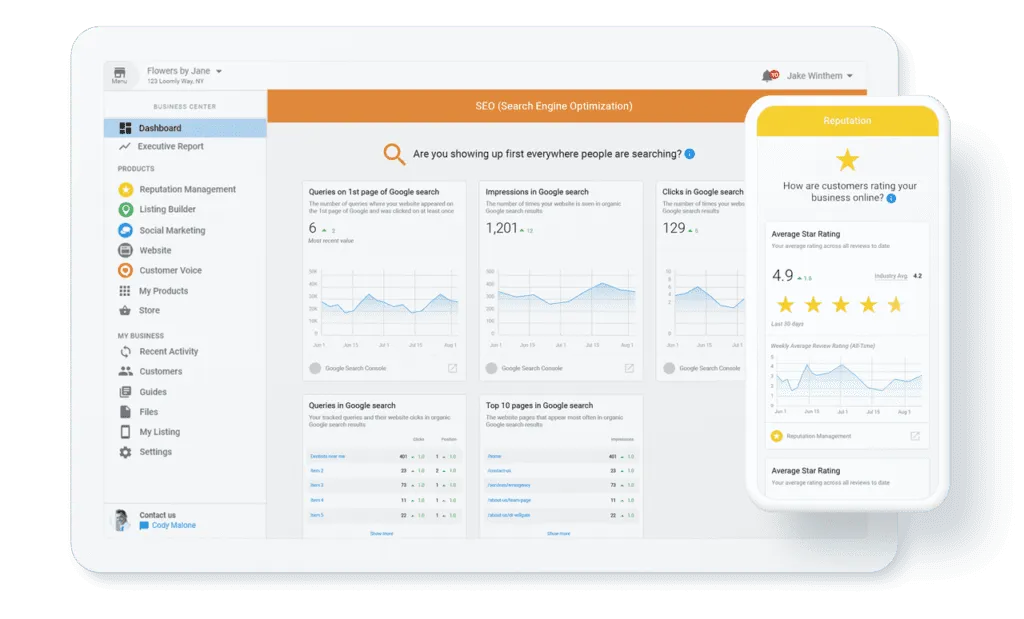The image size is (1024, 619).
Task: Open external link on Queries on 1st page card
Action: tap(452, 368)
